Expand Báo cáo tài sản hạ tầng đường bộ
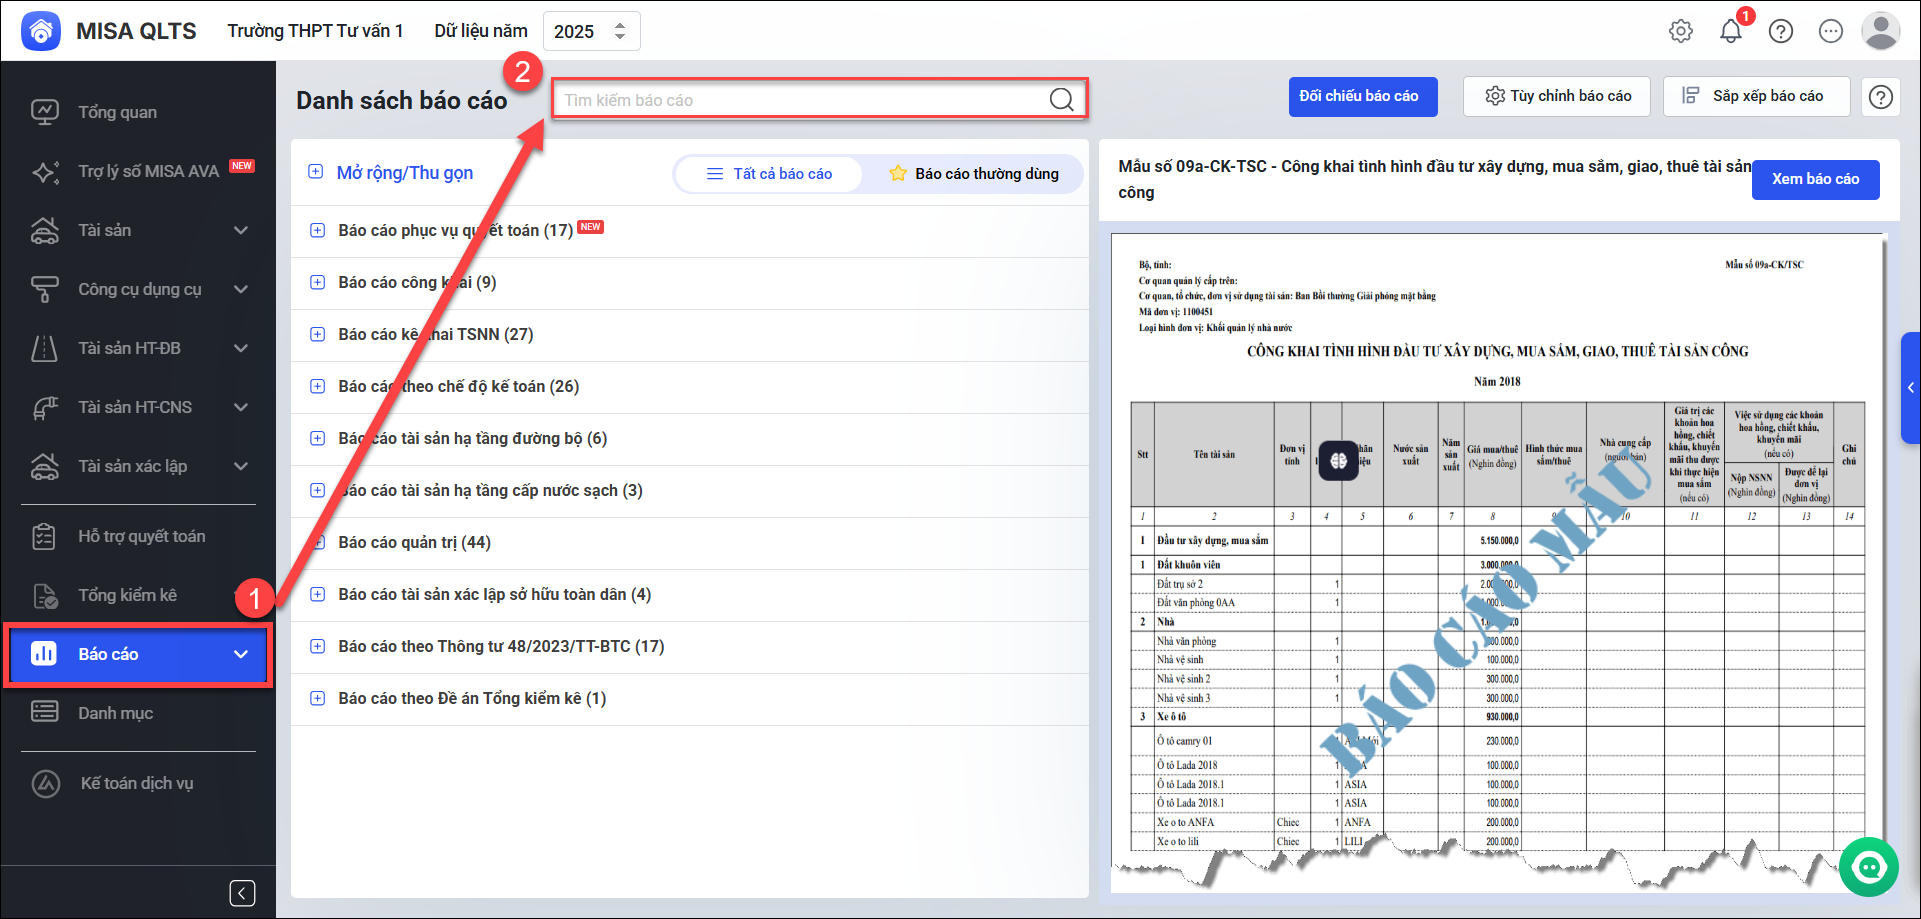Screen dimensions: 1921x919 tap(317, 438)
